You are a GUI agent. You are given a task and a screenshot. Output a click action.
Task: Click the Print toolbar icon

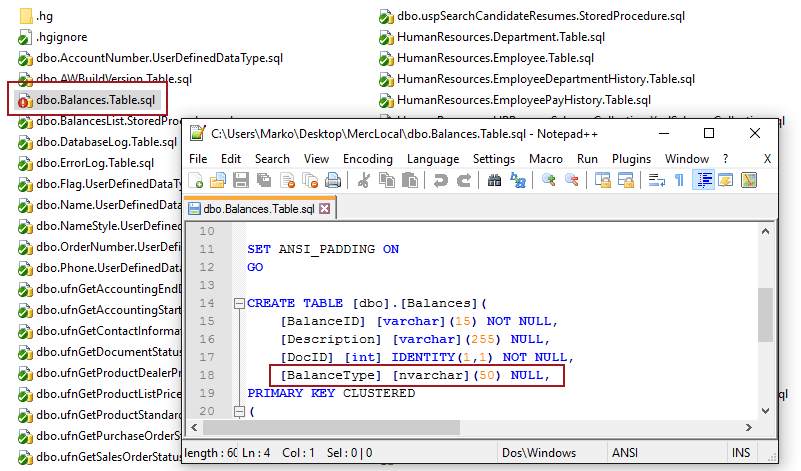point(333,180)
